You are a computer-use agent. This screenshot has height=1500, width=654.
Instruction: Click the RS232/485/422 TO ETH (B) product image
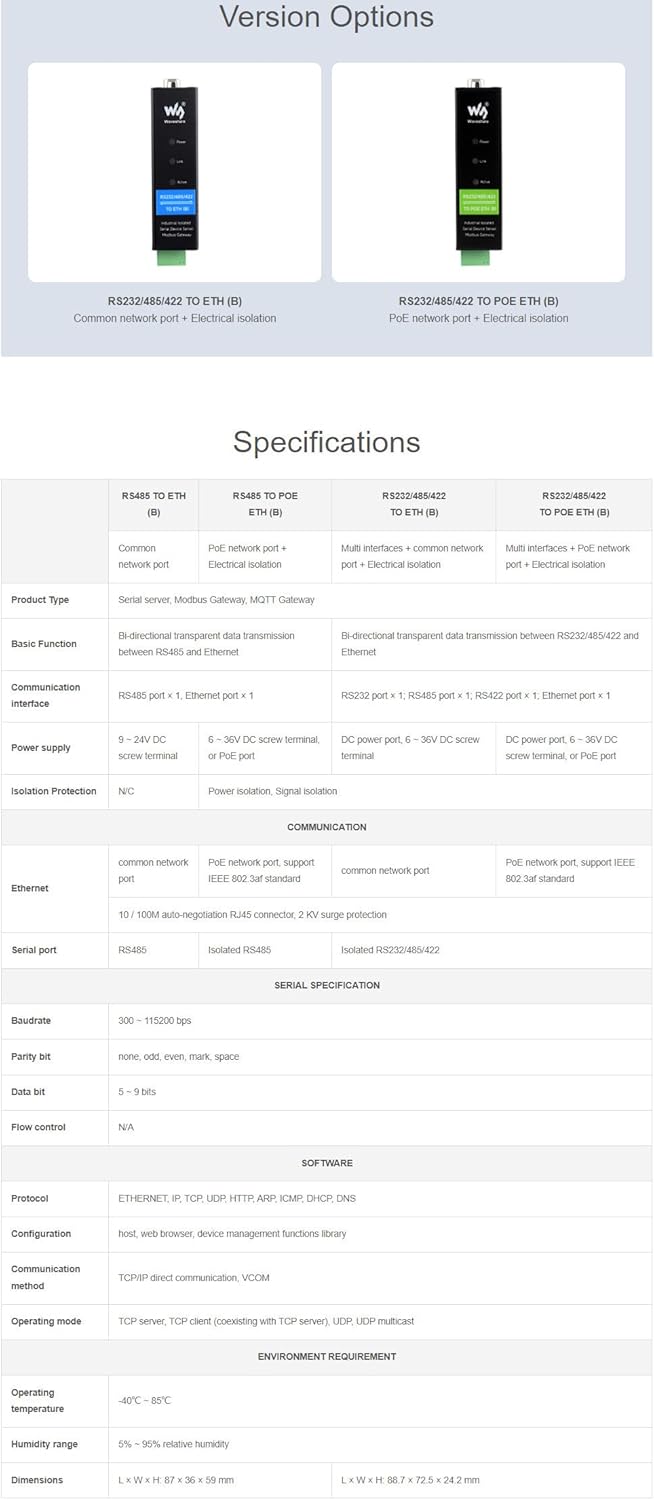174,172
